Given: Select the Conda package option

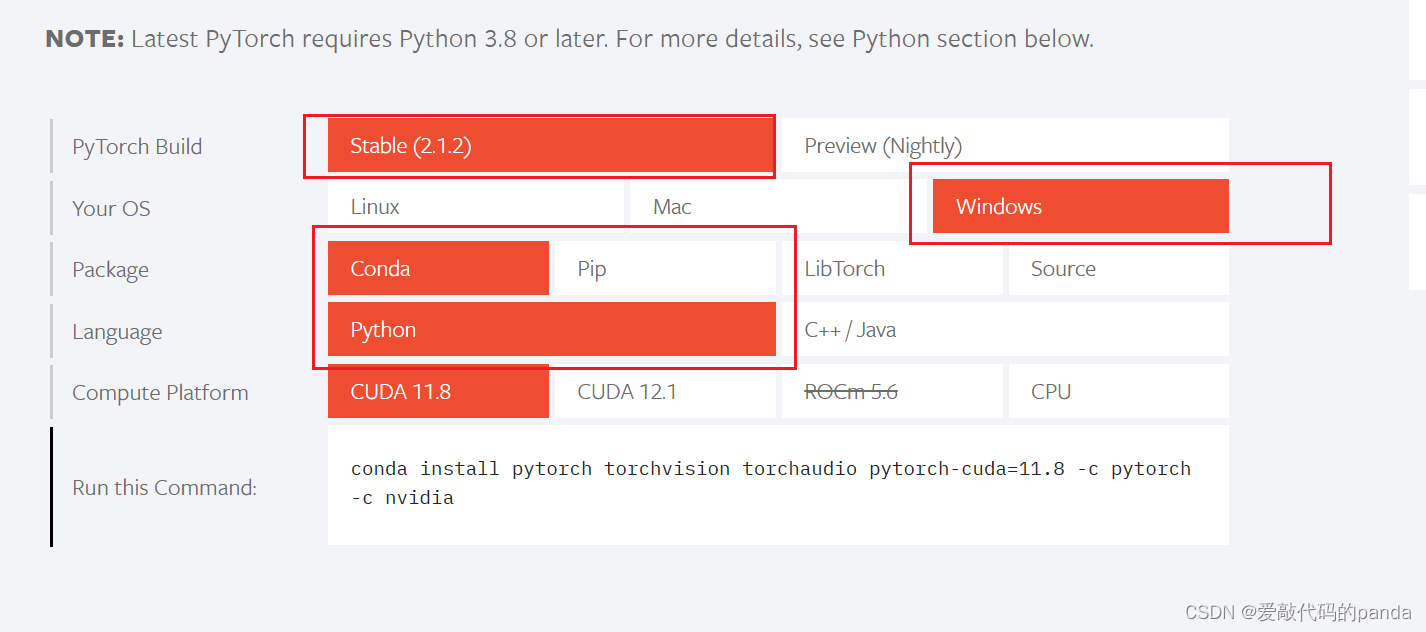Looking at the screenshot, I should 438,268.
